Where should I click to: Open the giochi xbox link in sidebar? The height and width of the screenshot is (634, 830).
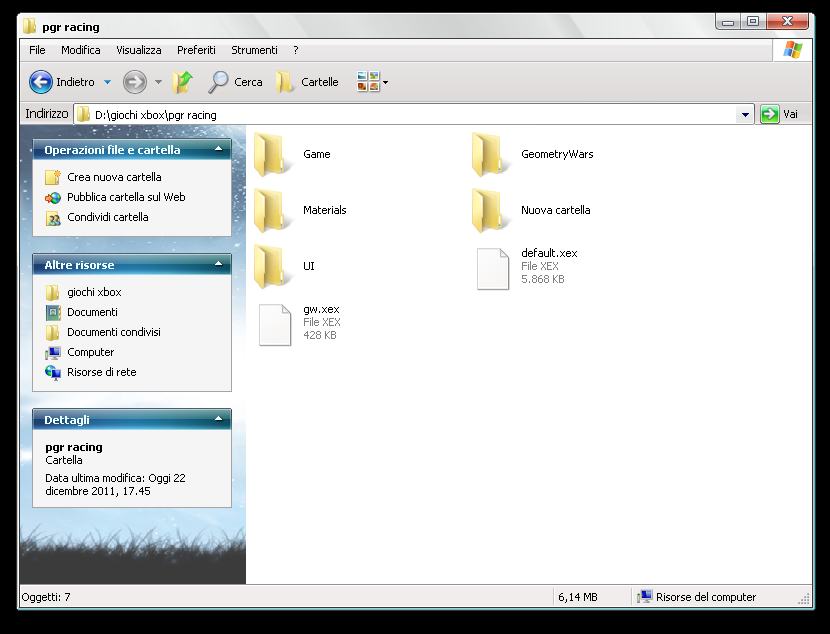(x=94, y=292)
